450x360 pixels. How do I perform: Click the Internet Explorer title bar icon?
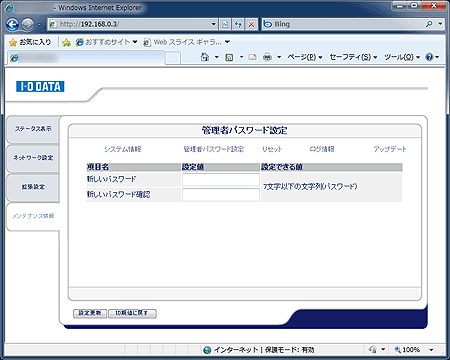[9, 8]
